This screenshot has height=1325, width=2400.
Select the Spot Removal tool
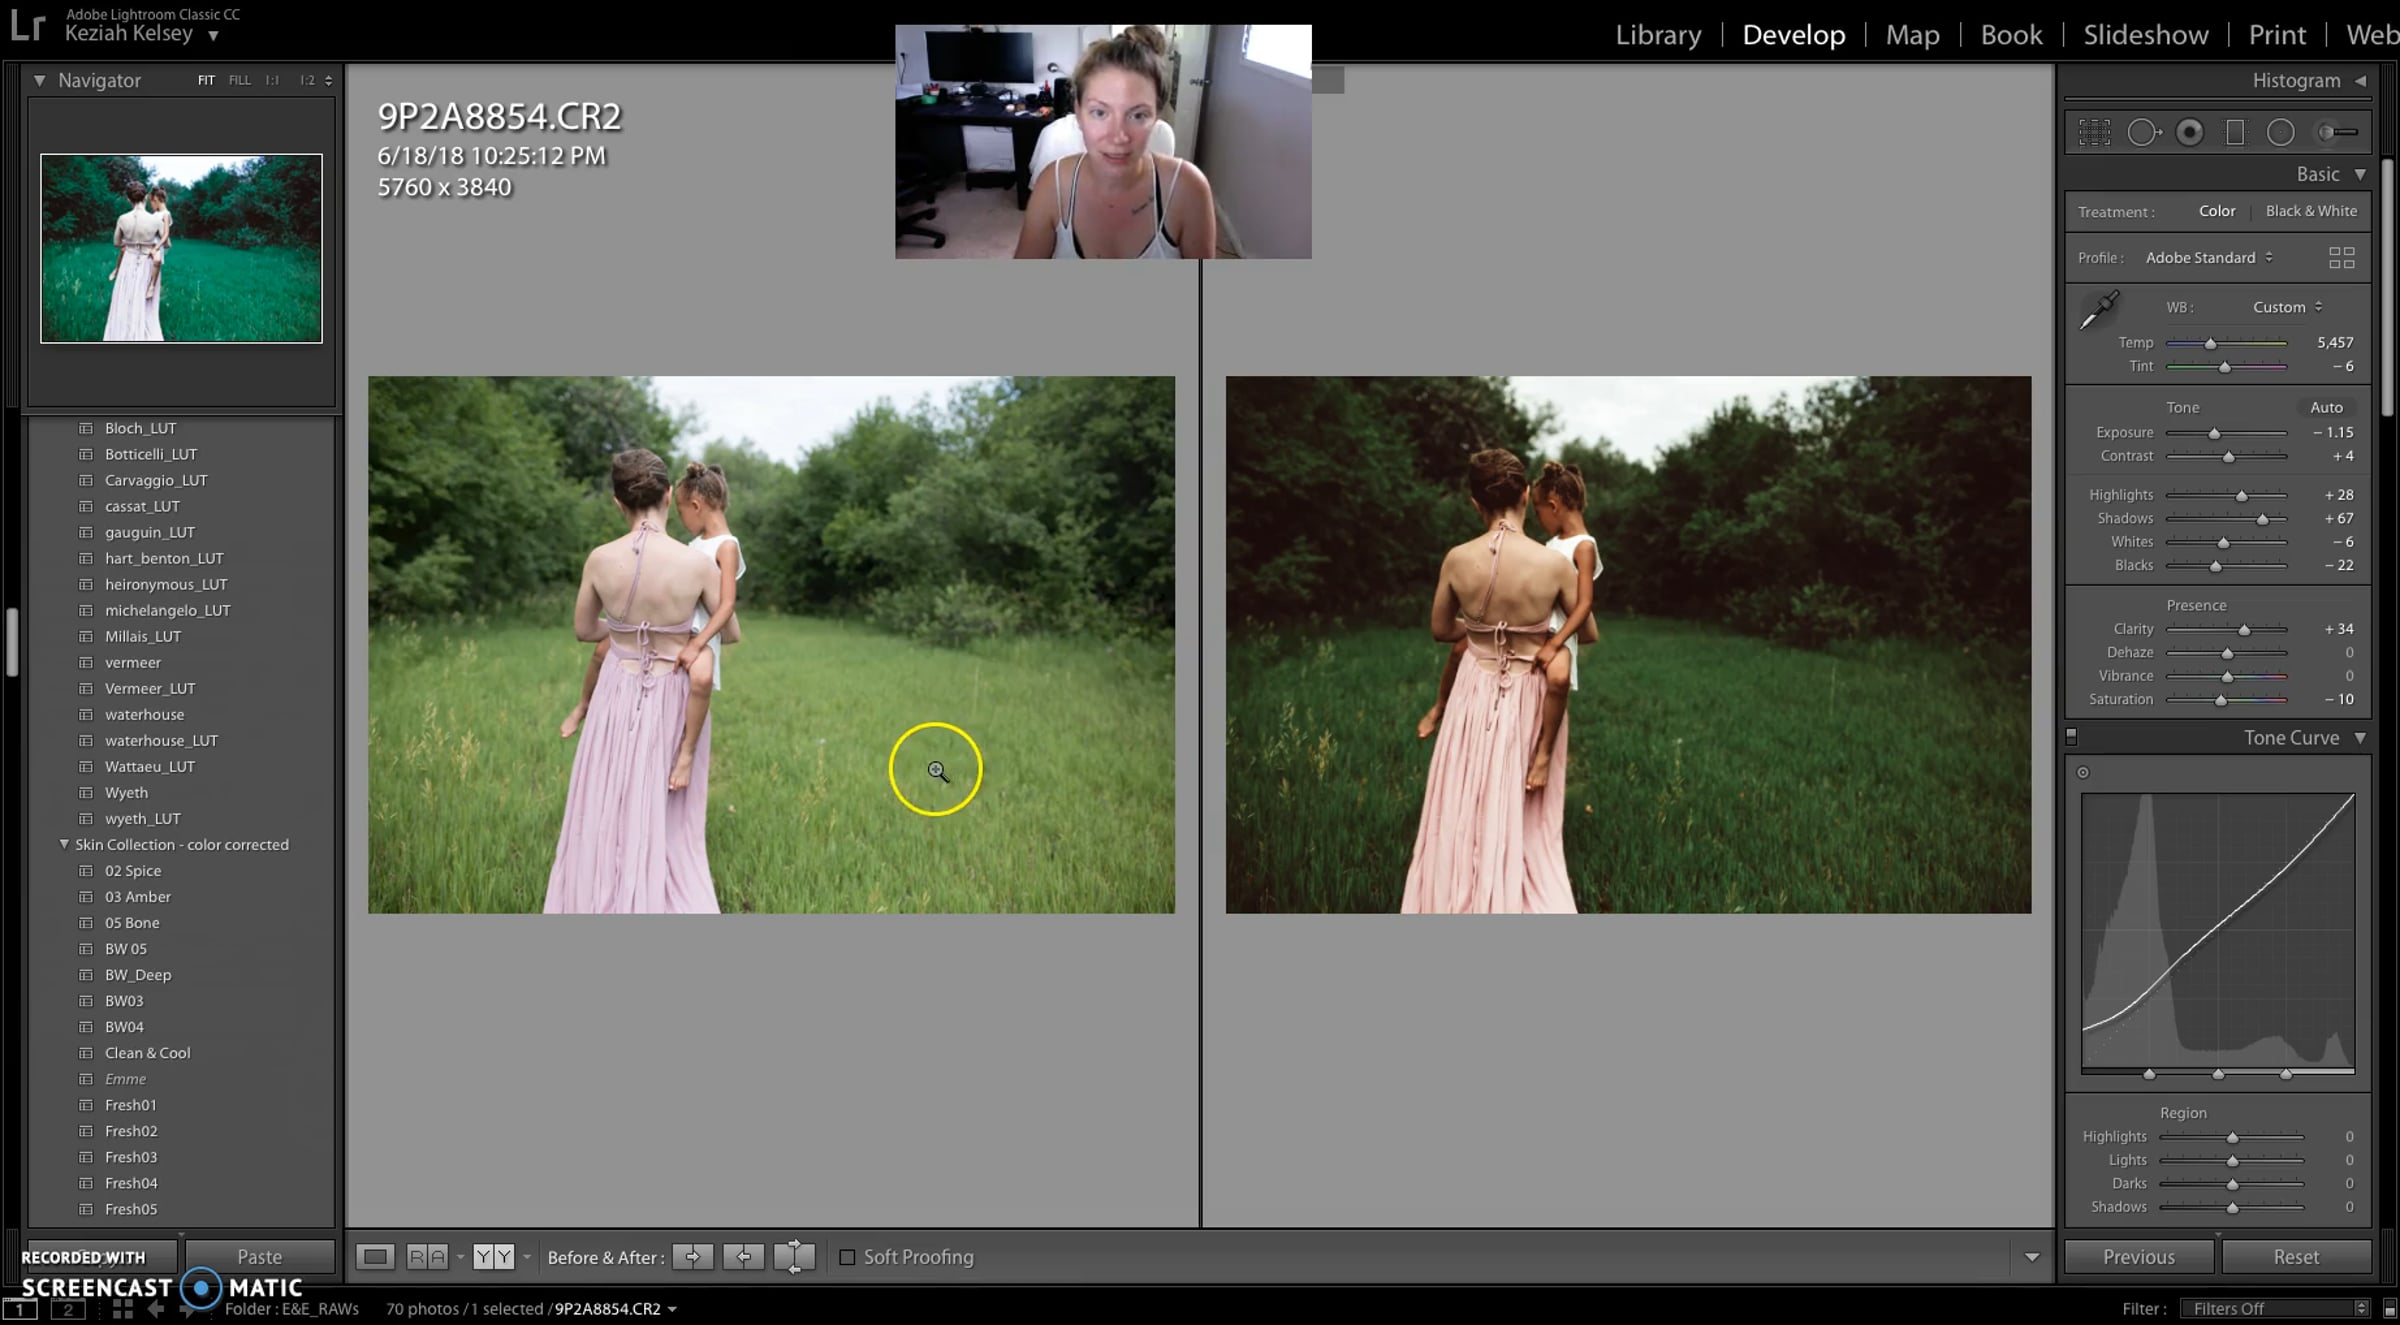tap(2143, 132)
